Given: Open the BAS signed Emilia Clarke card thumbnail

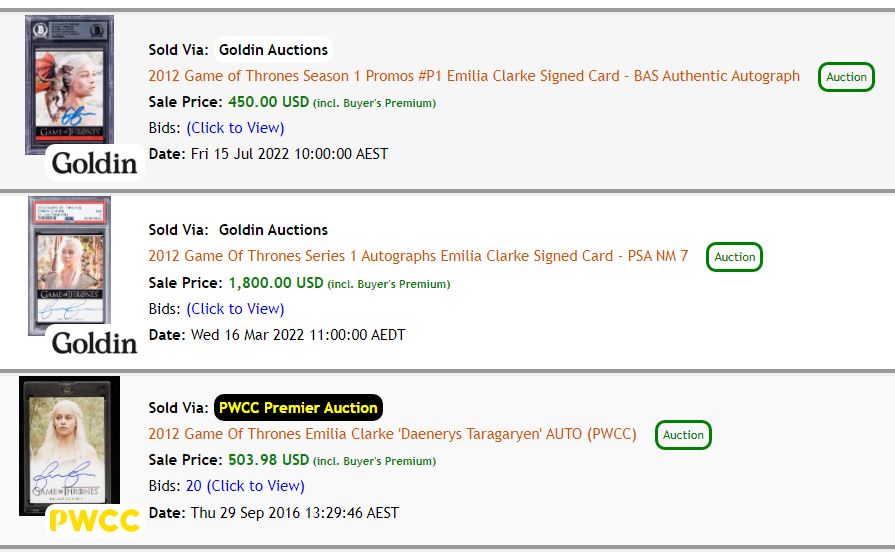Looking at the screenshot, I should [x=69, y=84].
